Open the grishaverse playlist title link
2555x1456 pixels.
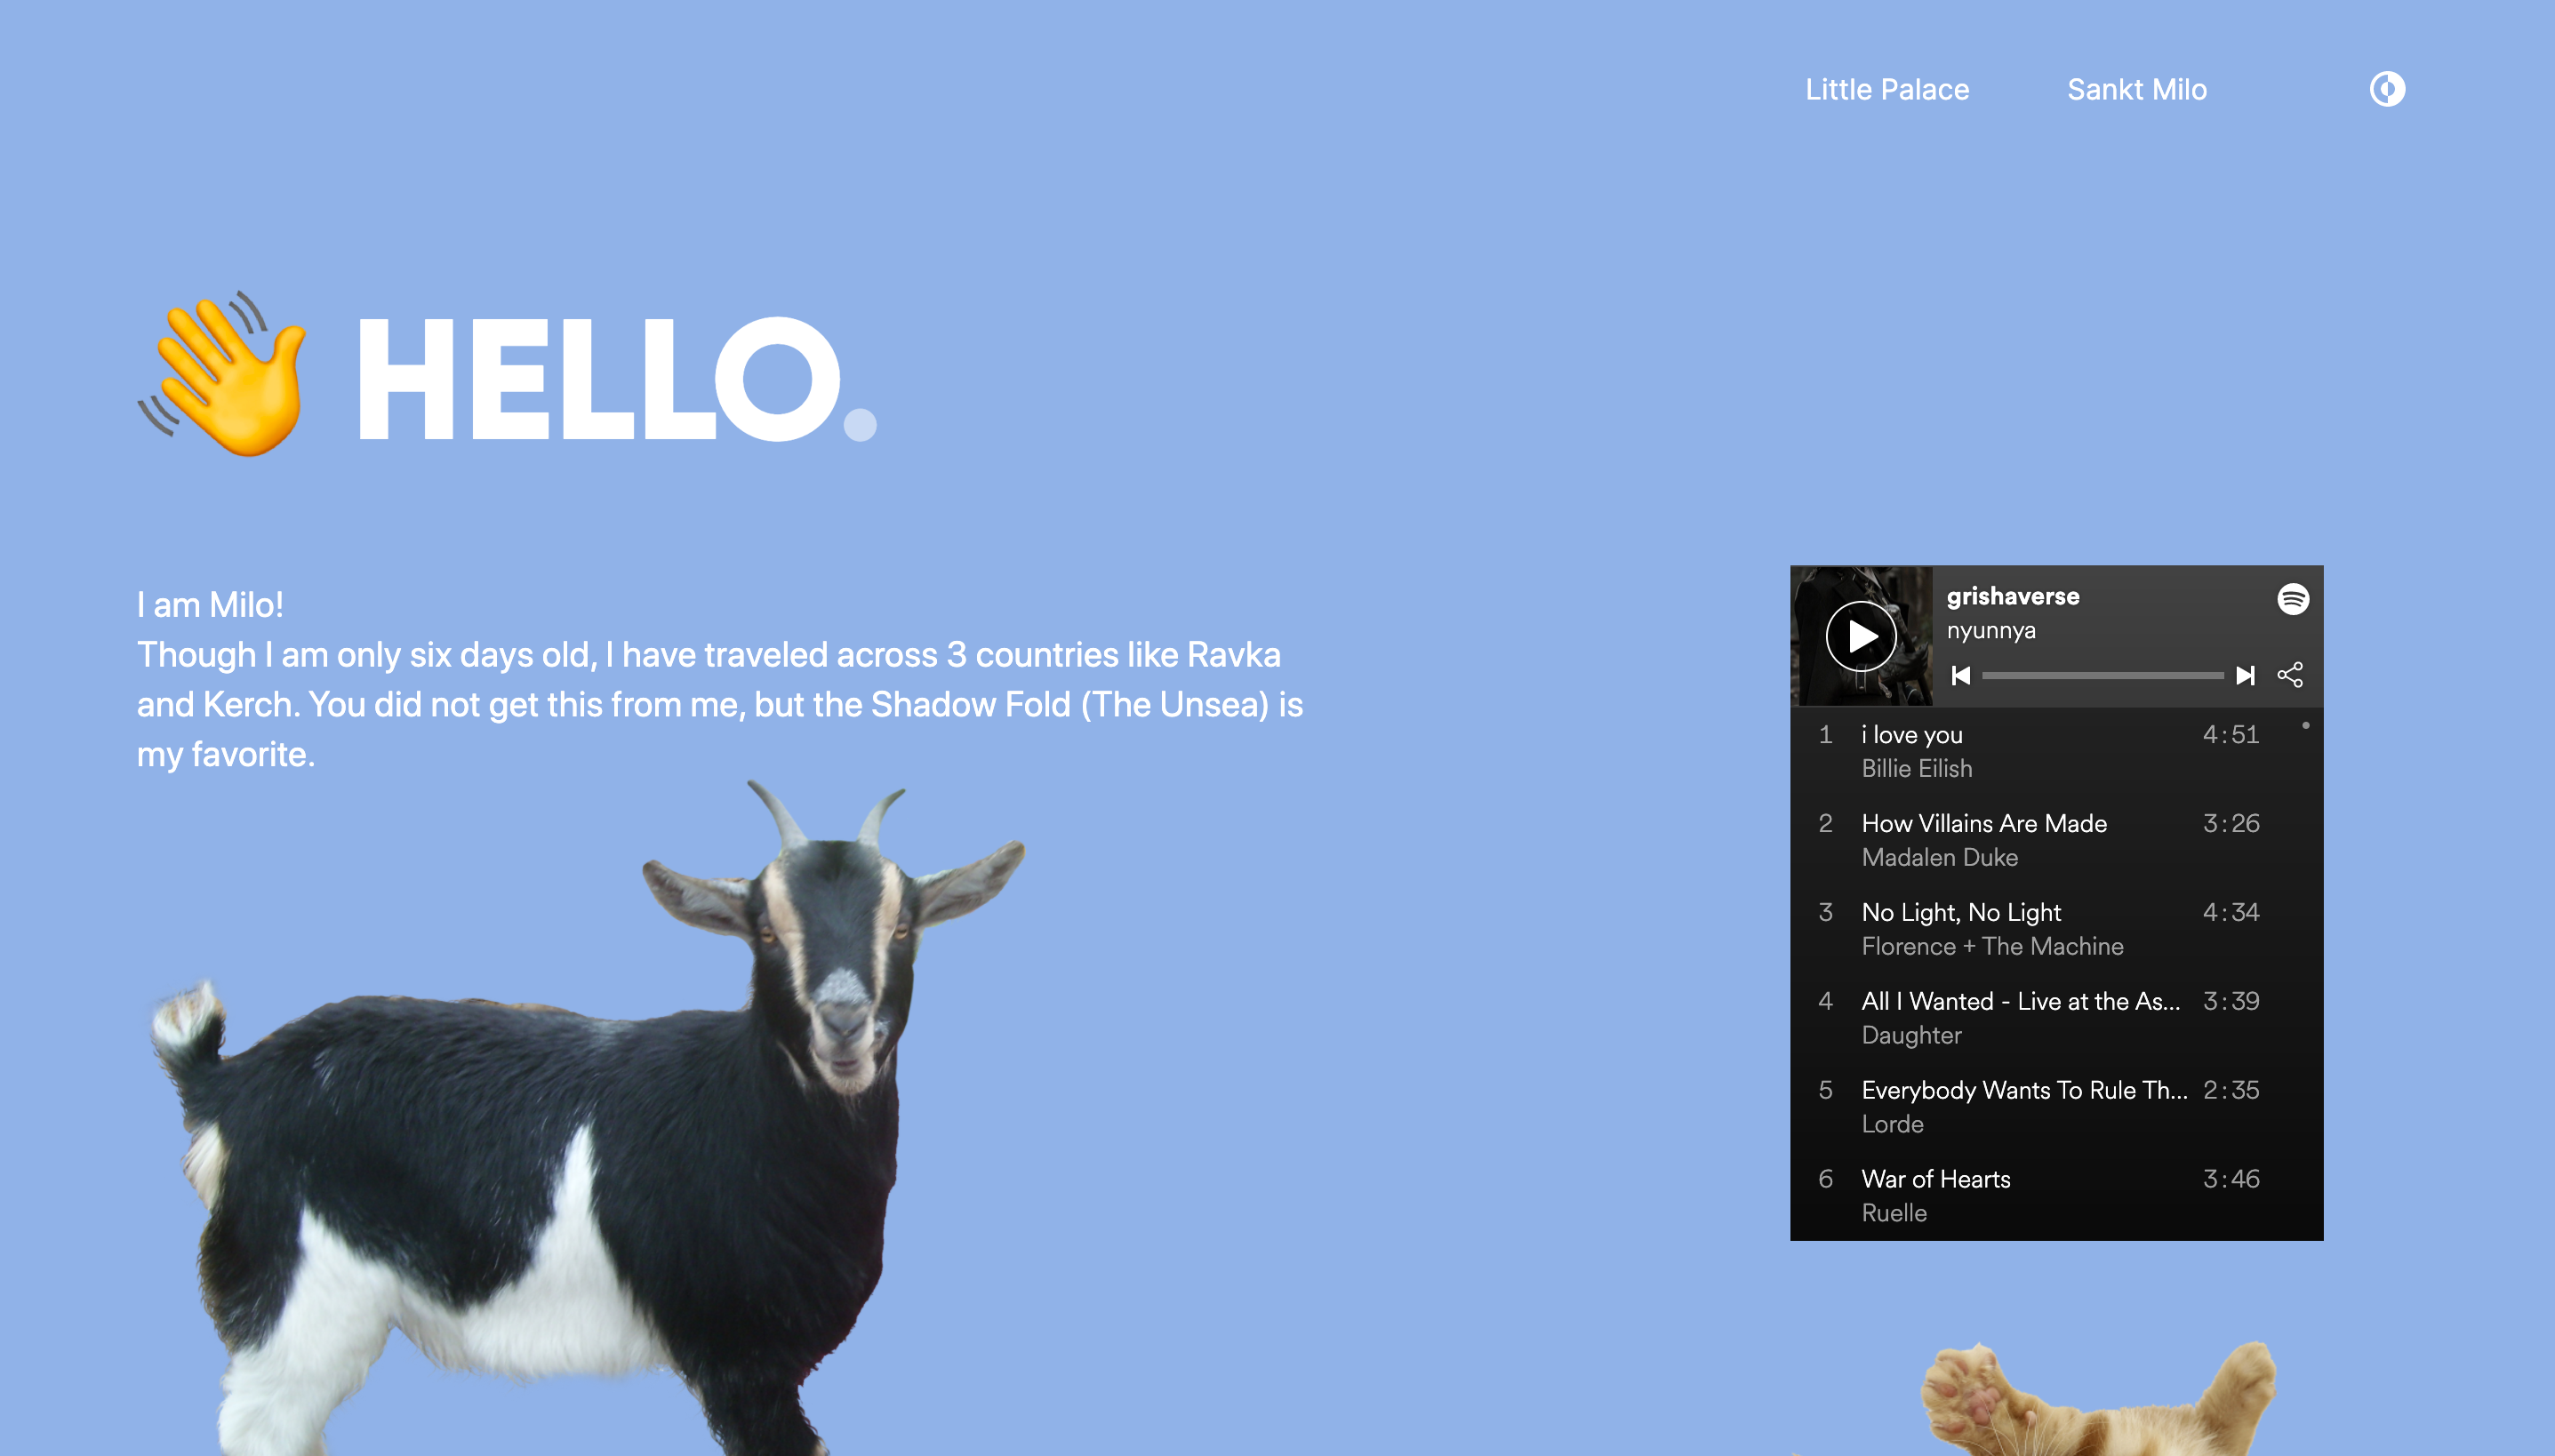[x=2012, y=597]
